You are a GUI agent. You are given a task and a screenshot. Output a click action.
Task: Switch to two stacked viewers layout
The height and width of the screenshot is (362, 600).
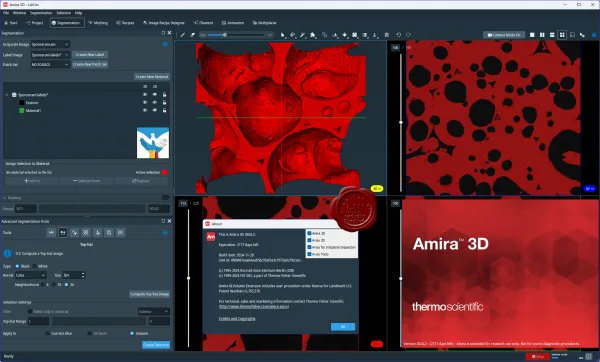click(552, 35)
